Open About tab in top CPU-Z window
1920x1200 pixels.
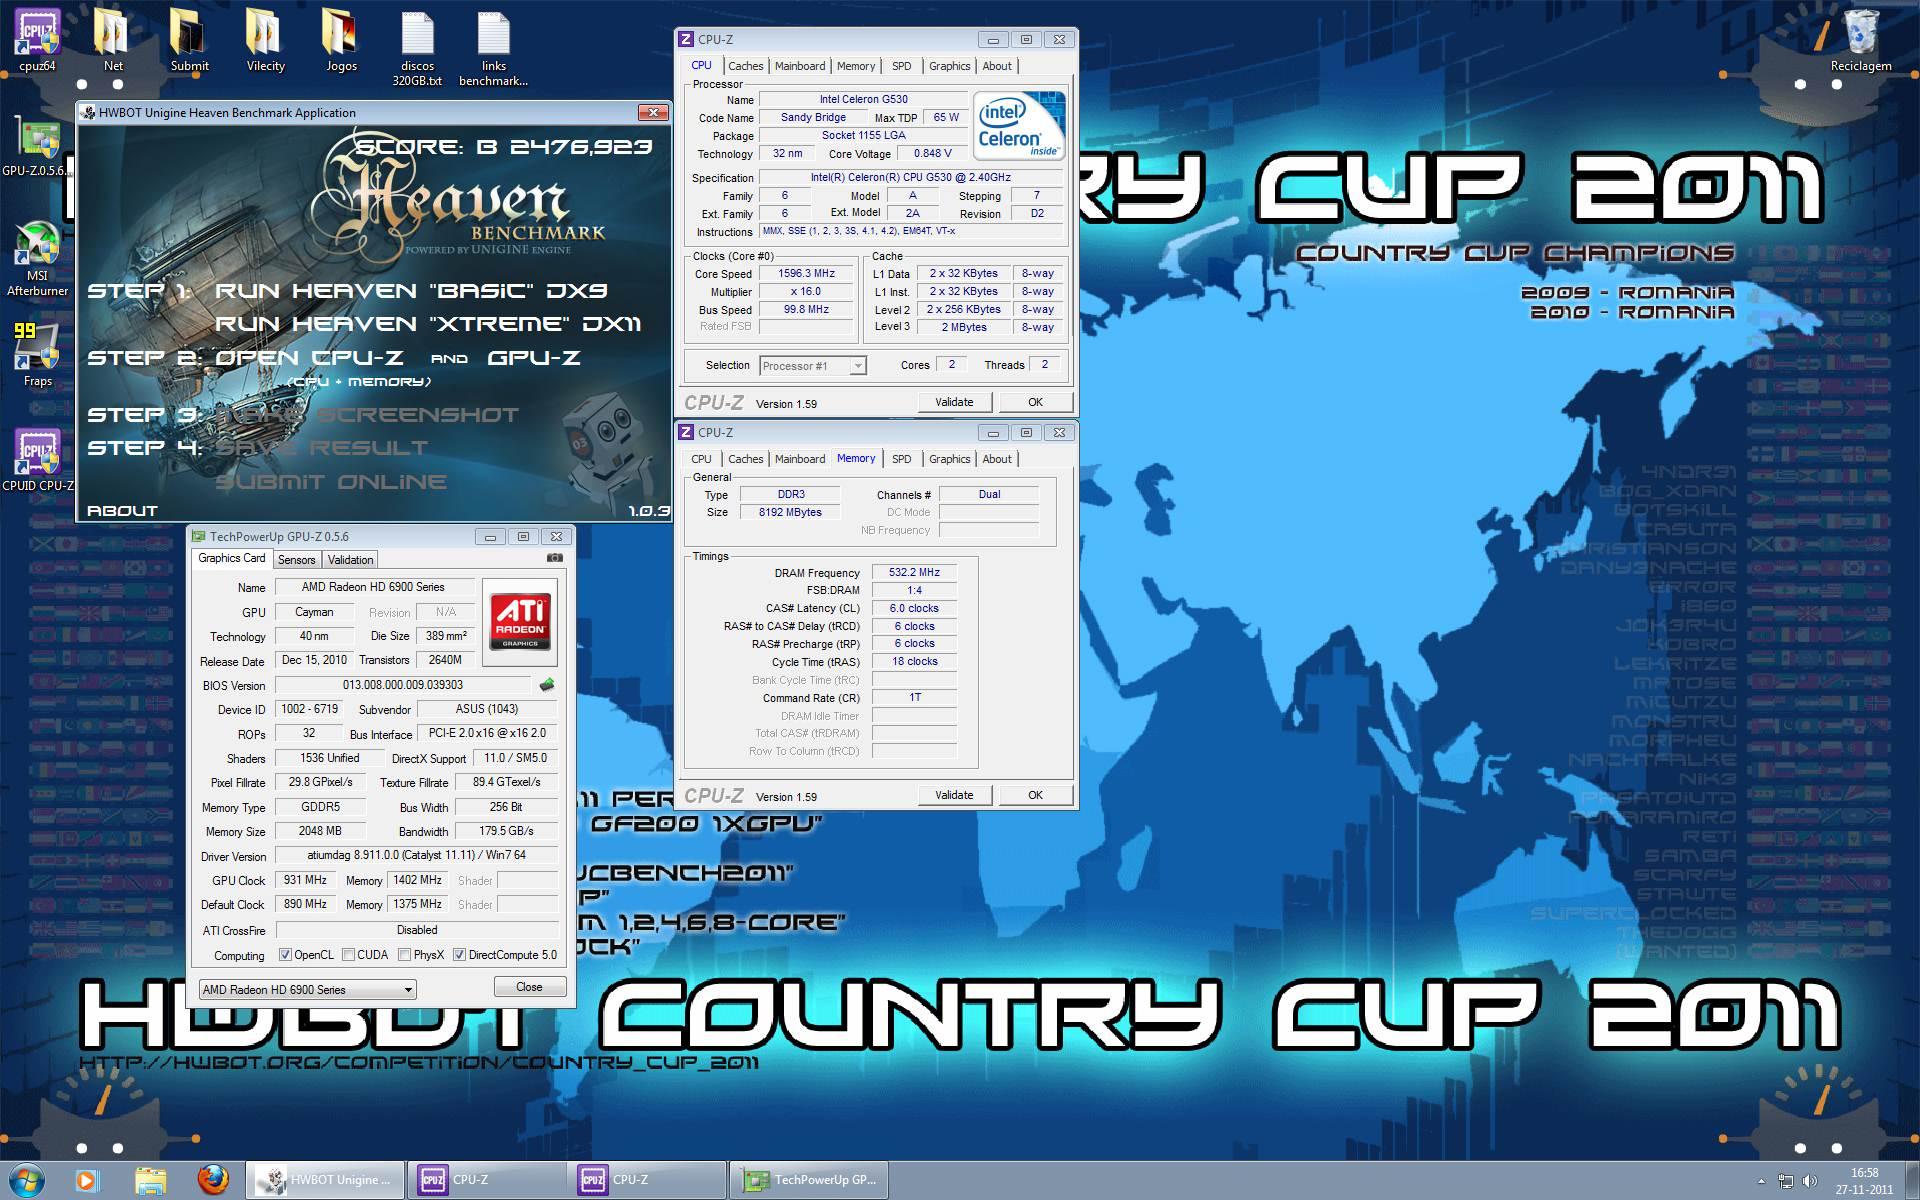coord(996,66)
